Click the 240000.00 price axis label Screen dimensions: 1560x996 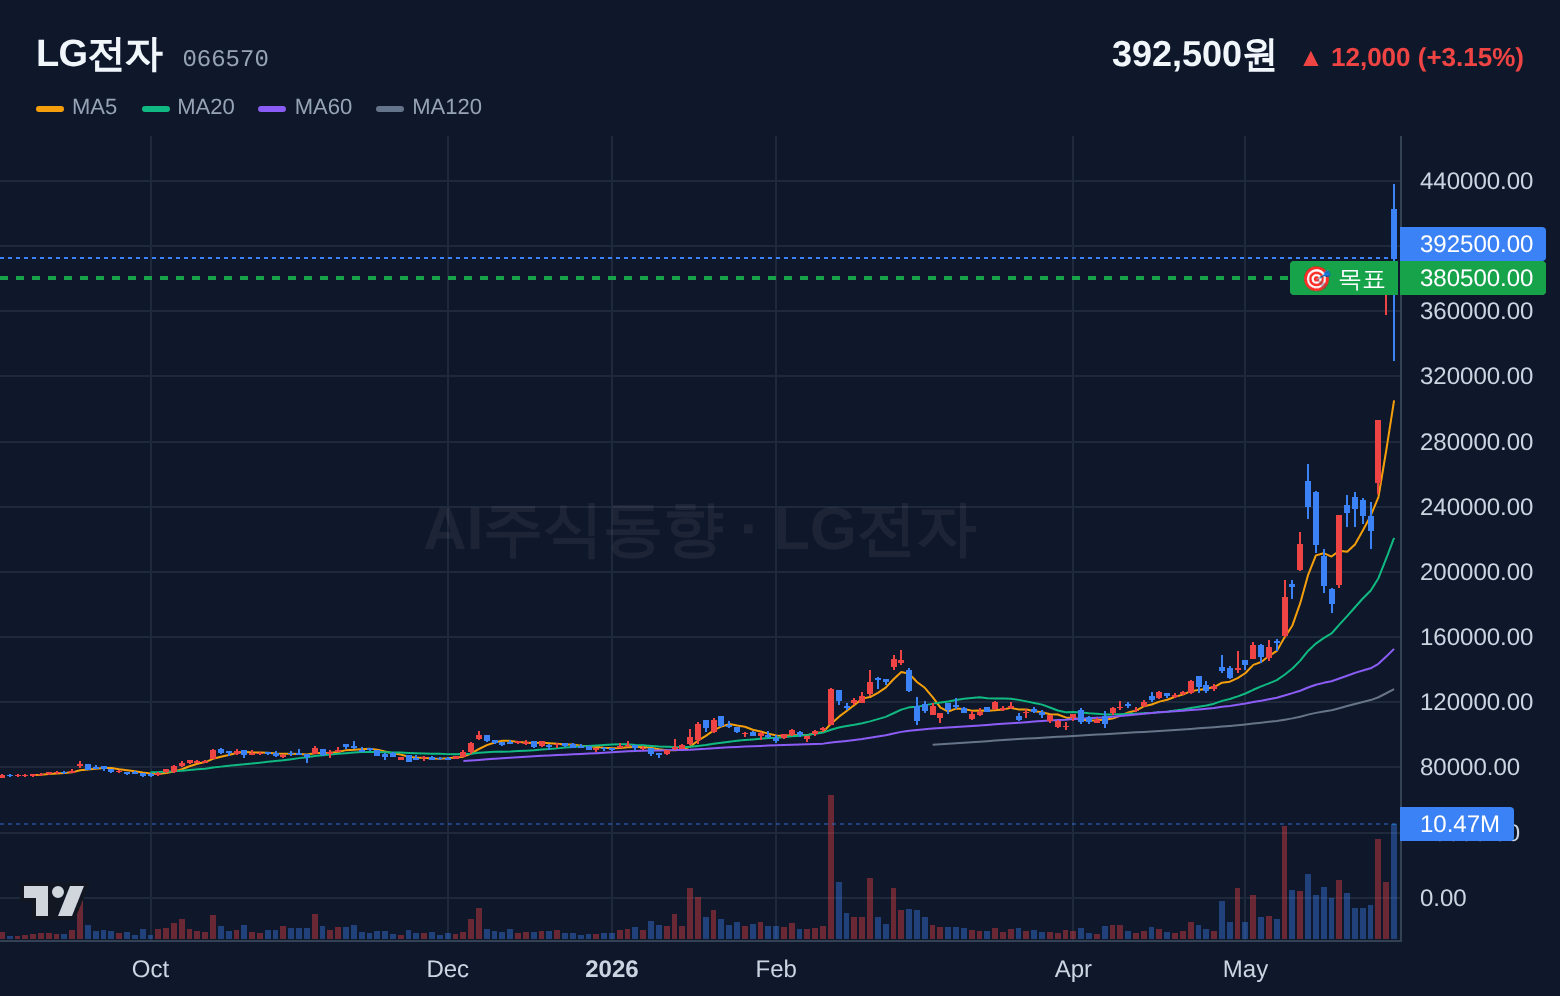click(1476, 507)
